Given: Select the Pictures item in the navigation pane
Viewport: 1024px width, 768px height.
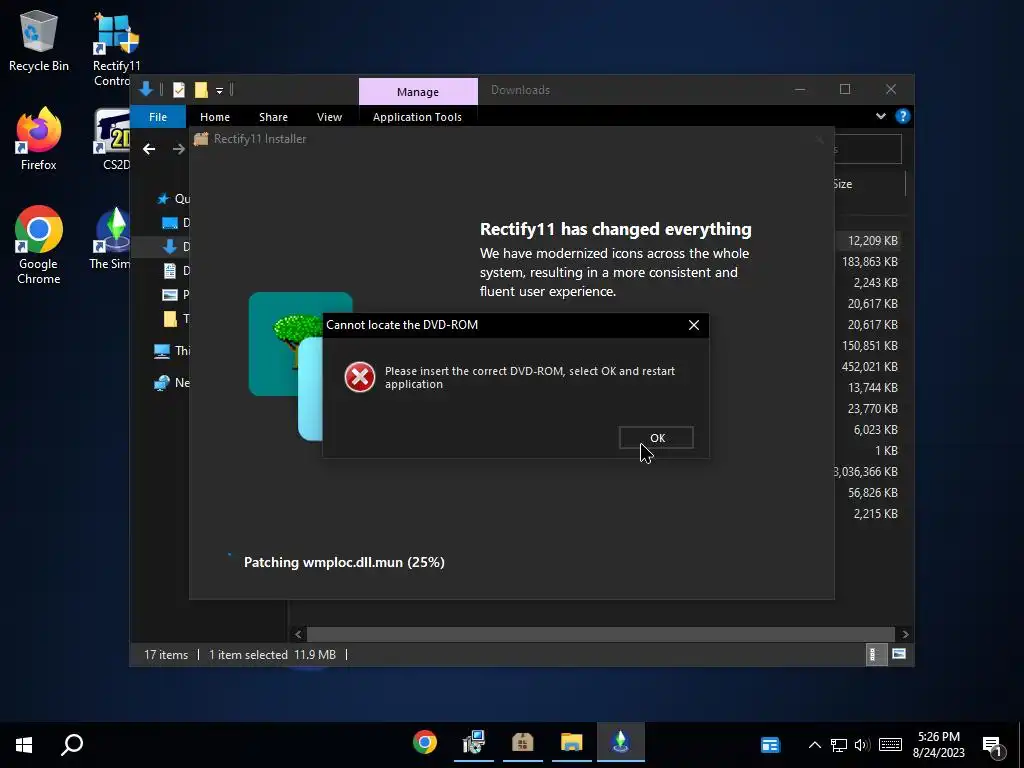Looking at the screenshot, I should pyautogui.click(x=175, y=295).
